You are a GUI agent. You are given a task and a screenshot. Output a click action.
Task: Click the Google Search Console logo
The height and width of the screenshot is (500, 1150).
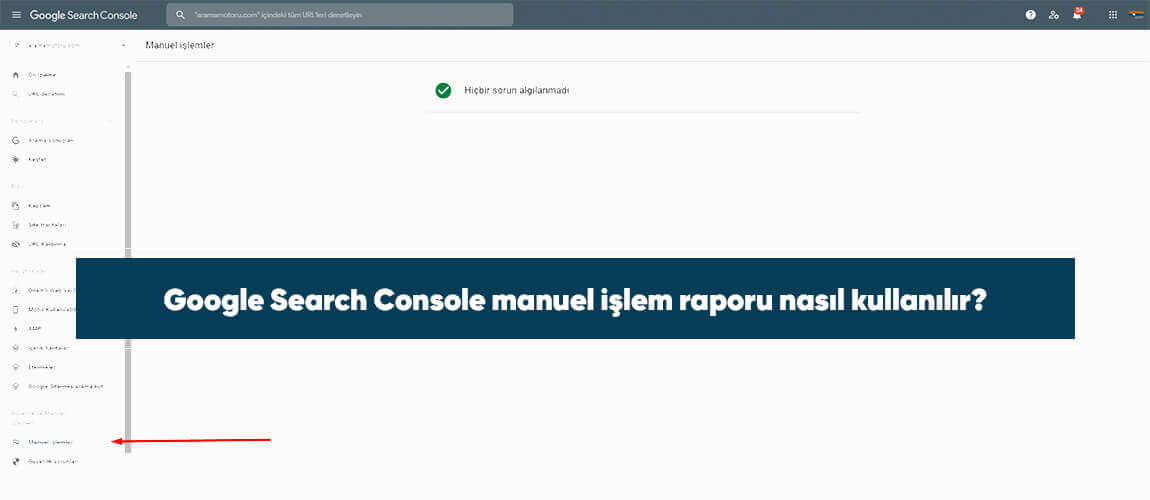83,15
